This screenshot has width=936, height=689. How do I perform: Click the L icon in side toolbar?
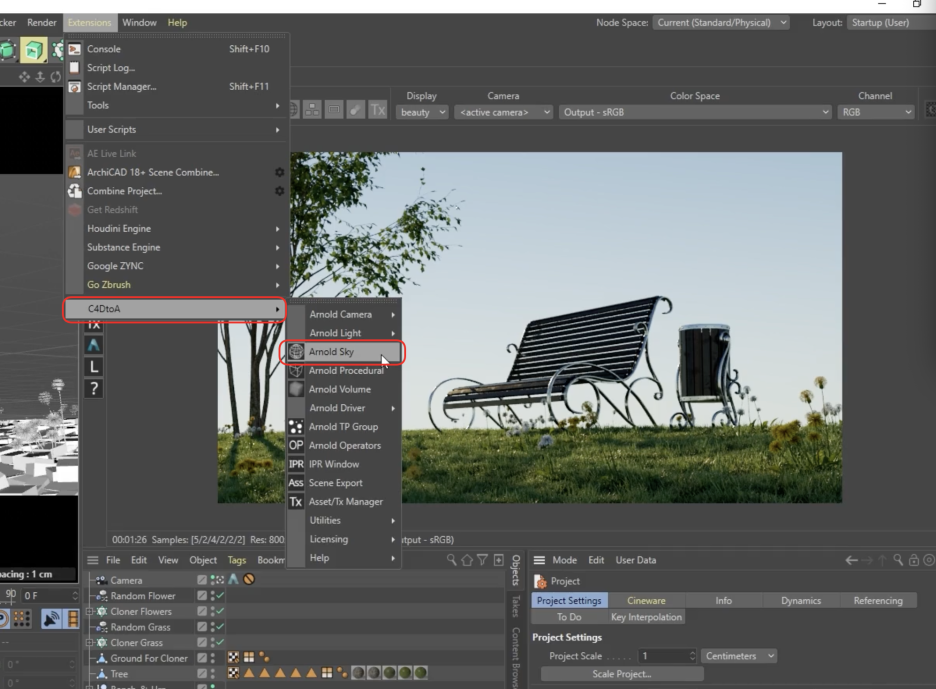94,367
